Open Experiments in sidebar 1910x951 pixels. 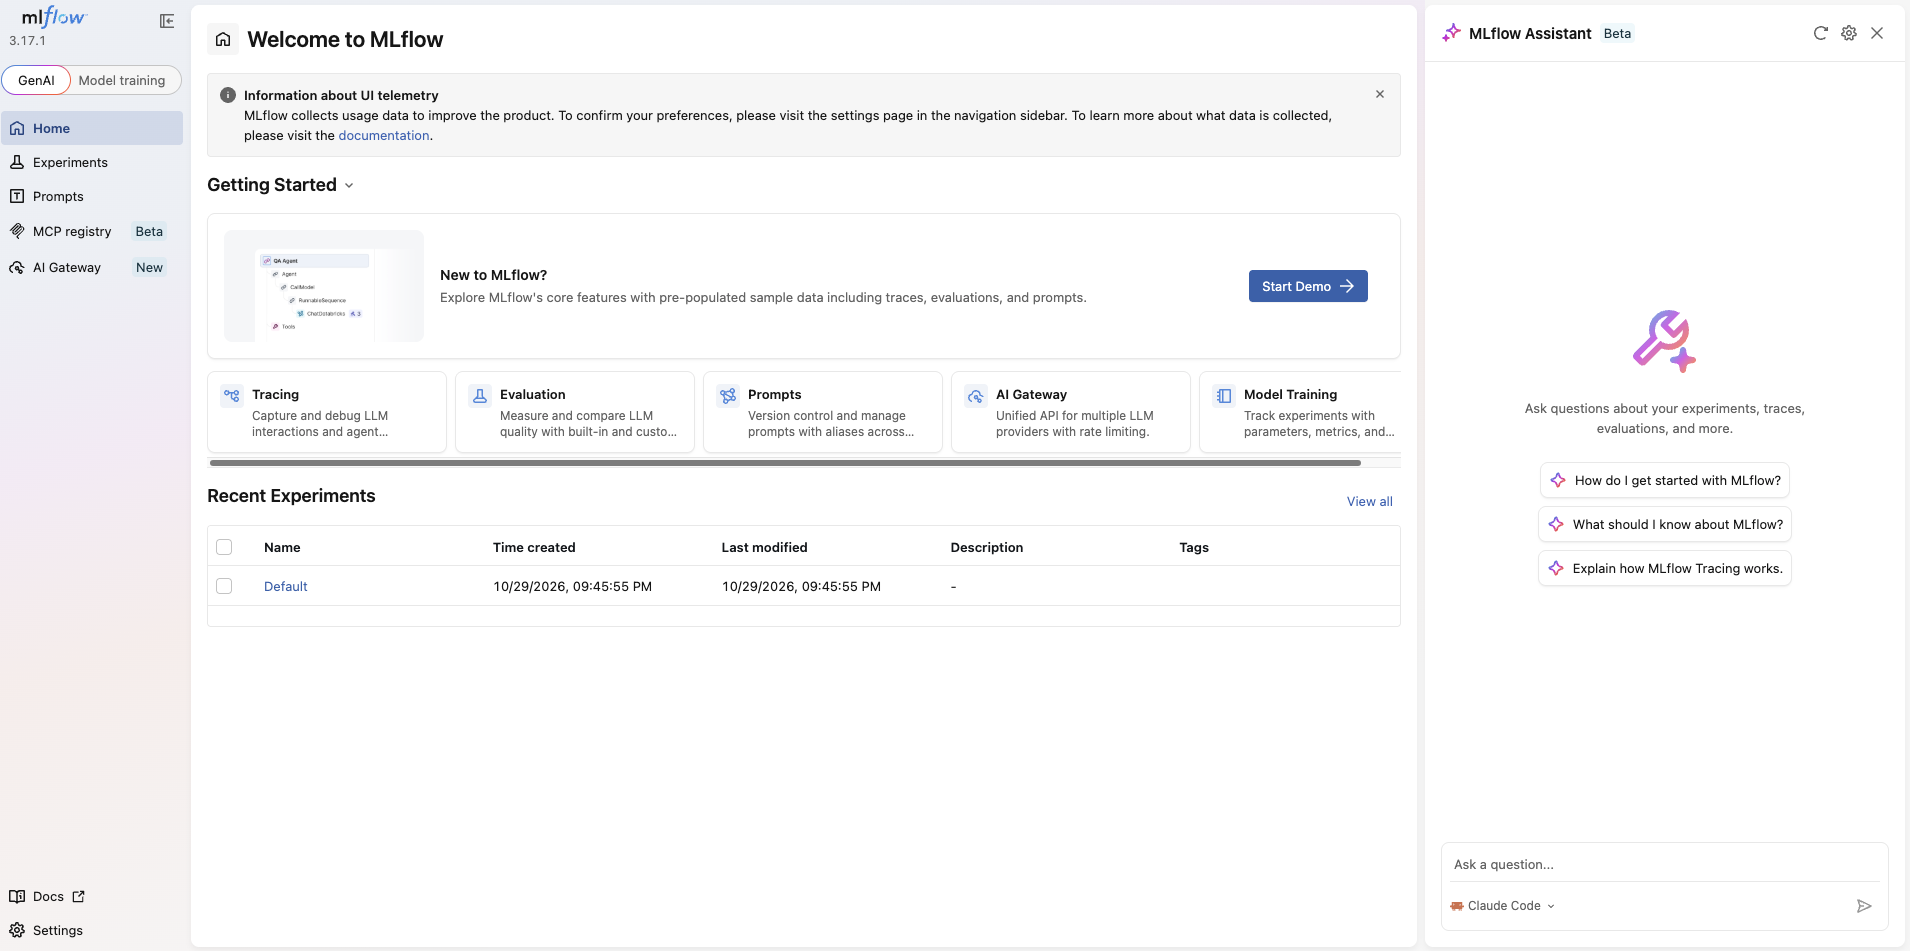click(x=92, y=162)
